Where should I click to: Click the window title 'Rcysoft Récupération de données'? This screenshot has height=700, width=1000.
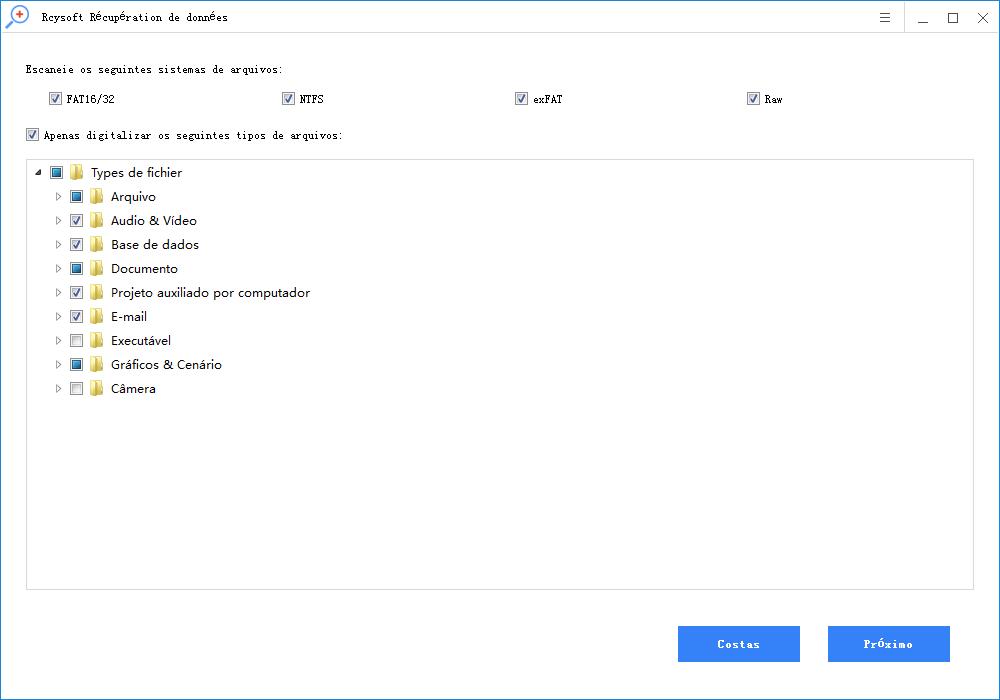coord(135,17)
